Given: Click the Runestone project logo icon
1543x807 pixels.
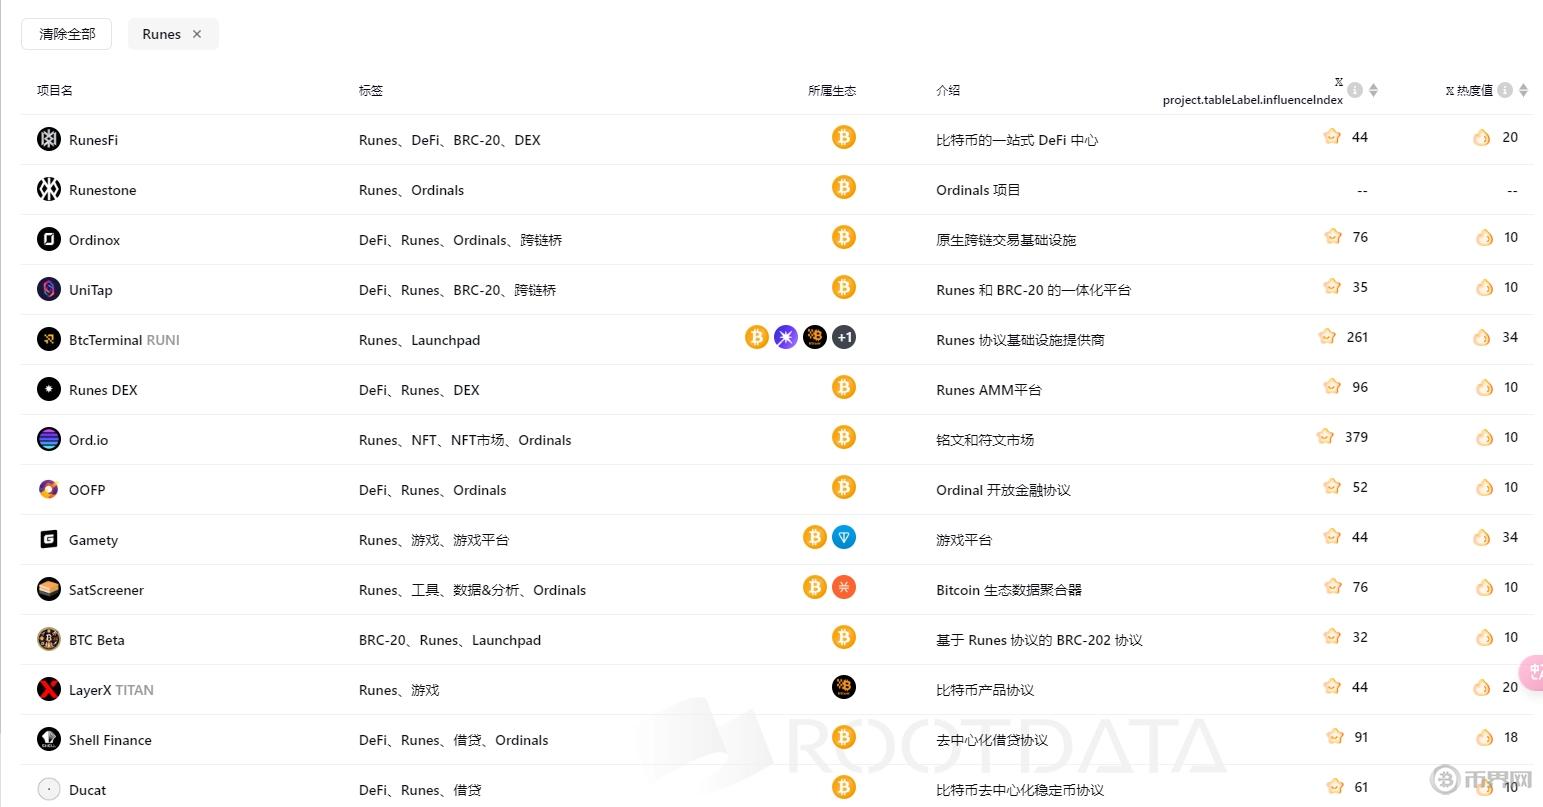Looking at the screenshot, I should 49,189.
